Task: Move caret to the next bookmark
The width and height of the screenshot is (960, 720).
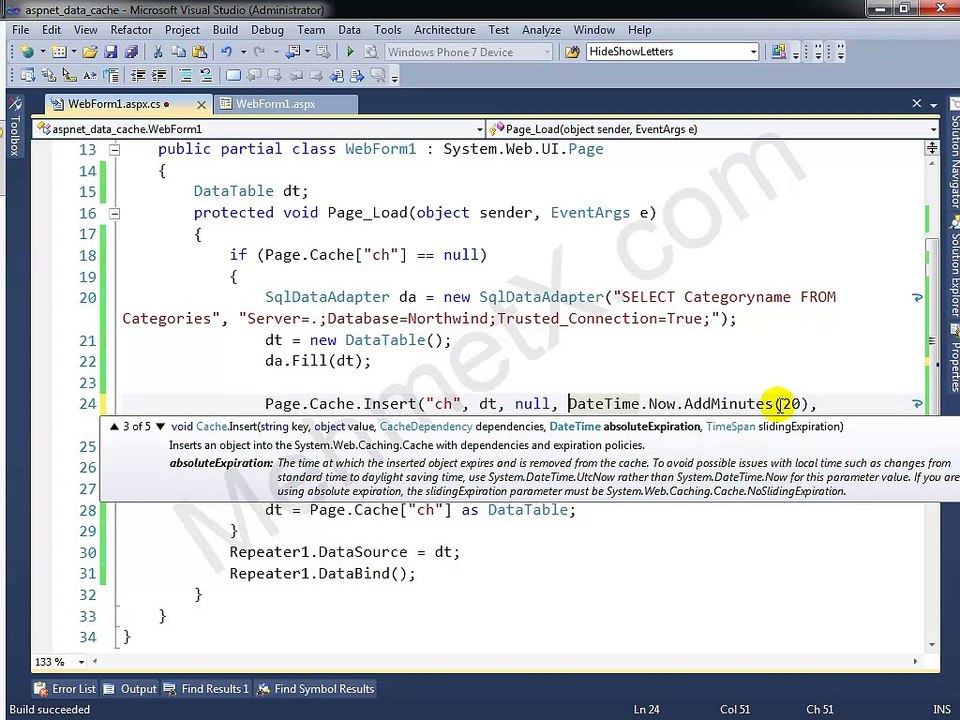Action: pos(275,75)
